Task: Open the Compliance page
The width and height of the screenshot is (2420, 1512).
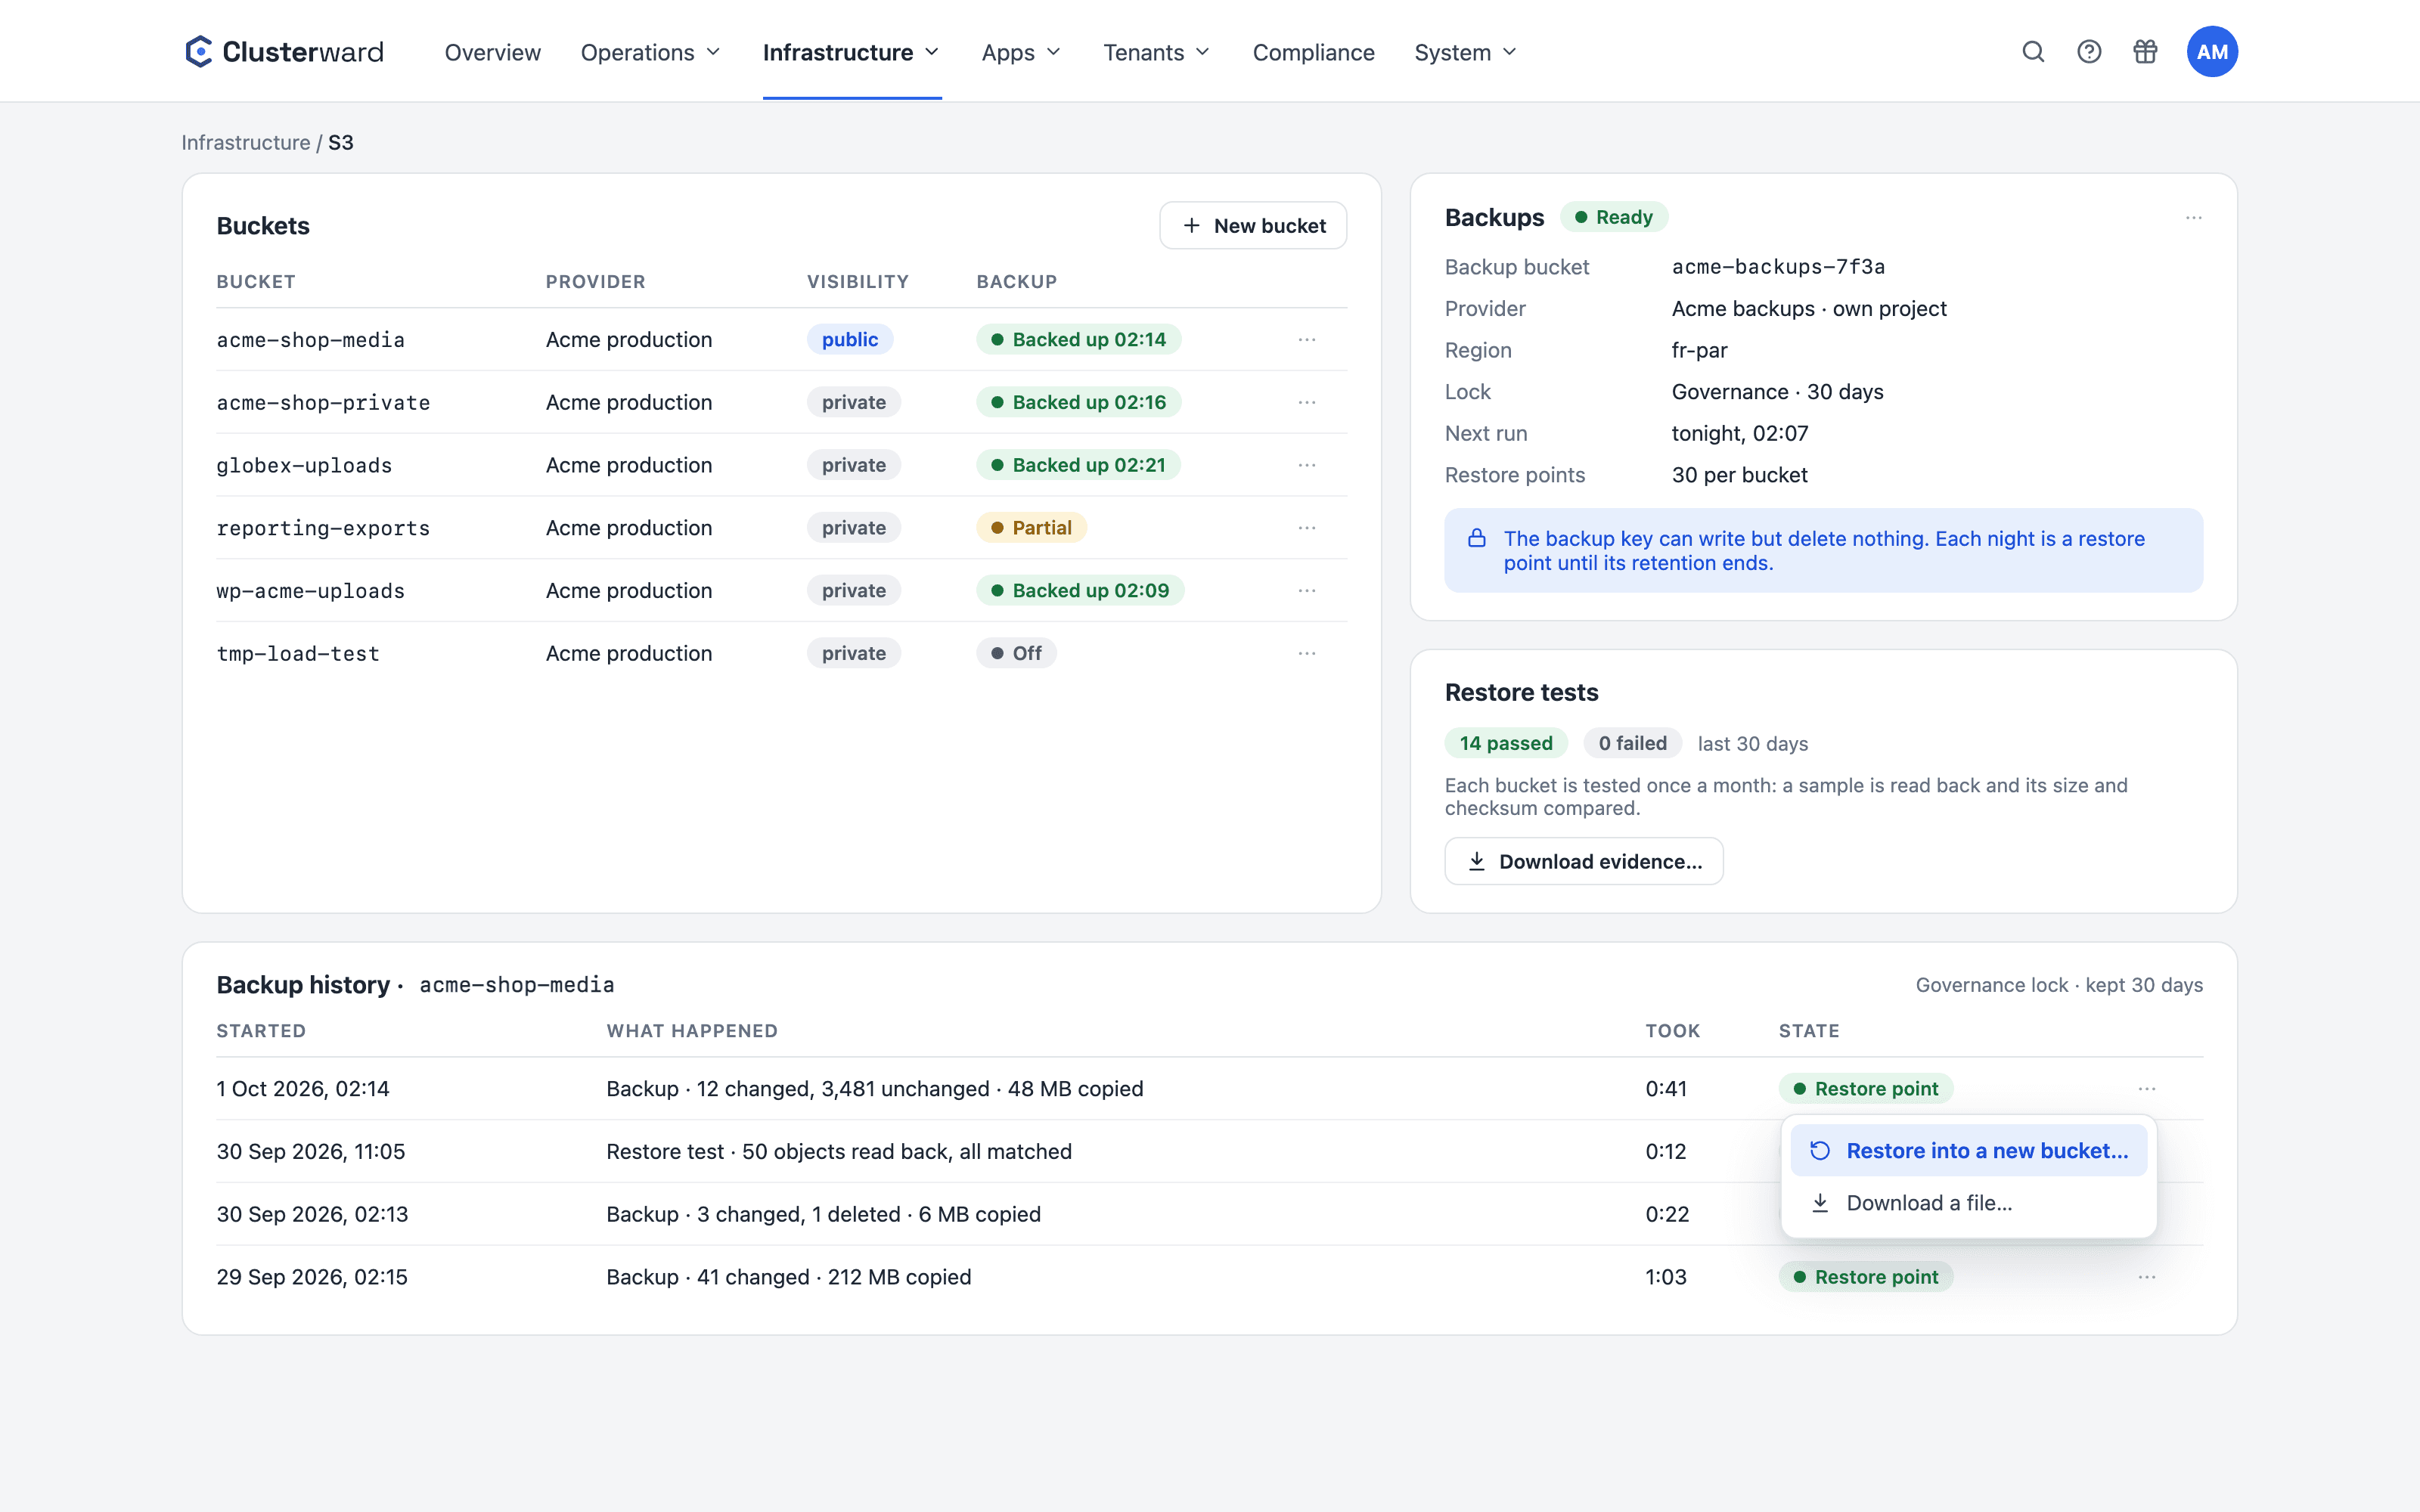Action: (x=1313, y=52)
